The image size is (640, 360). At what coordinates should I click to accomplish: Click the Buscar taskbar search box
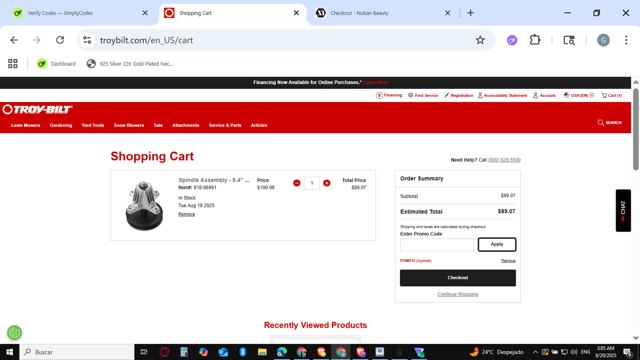[77, 352]
